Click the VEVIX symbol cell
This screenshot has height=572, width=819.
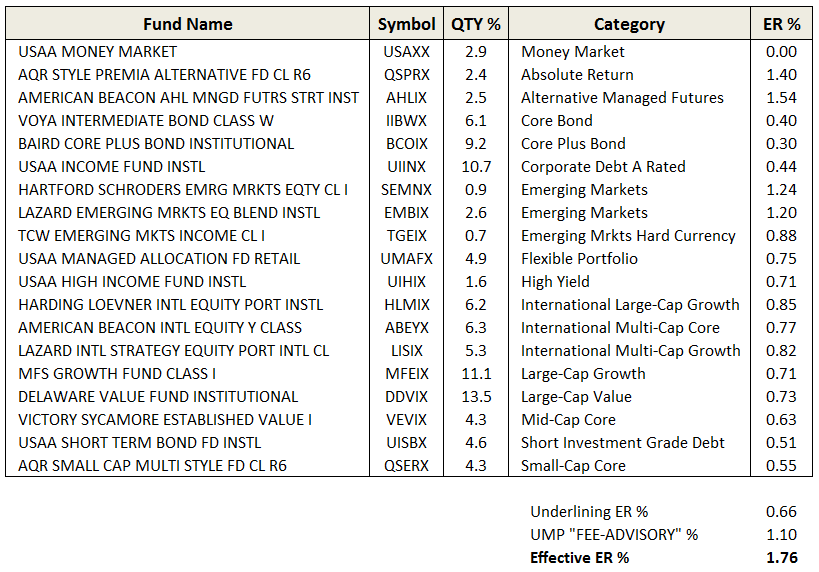point(406,420)
